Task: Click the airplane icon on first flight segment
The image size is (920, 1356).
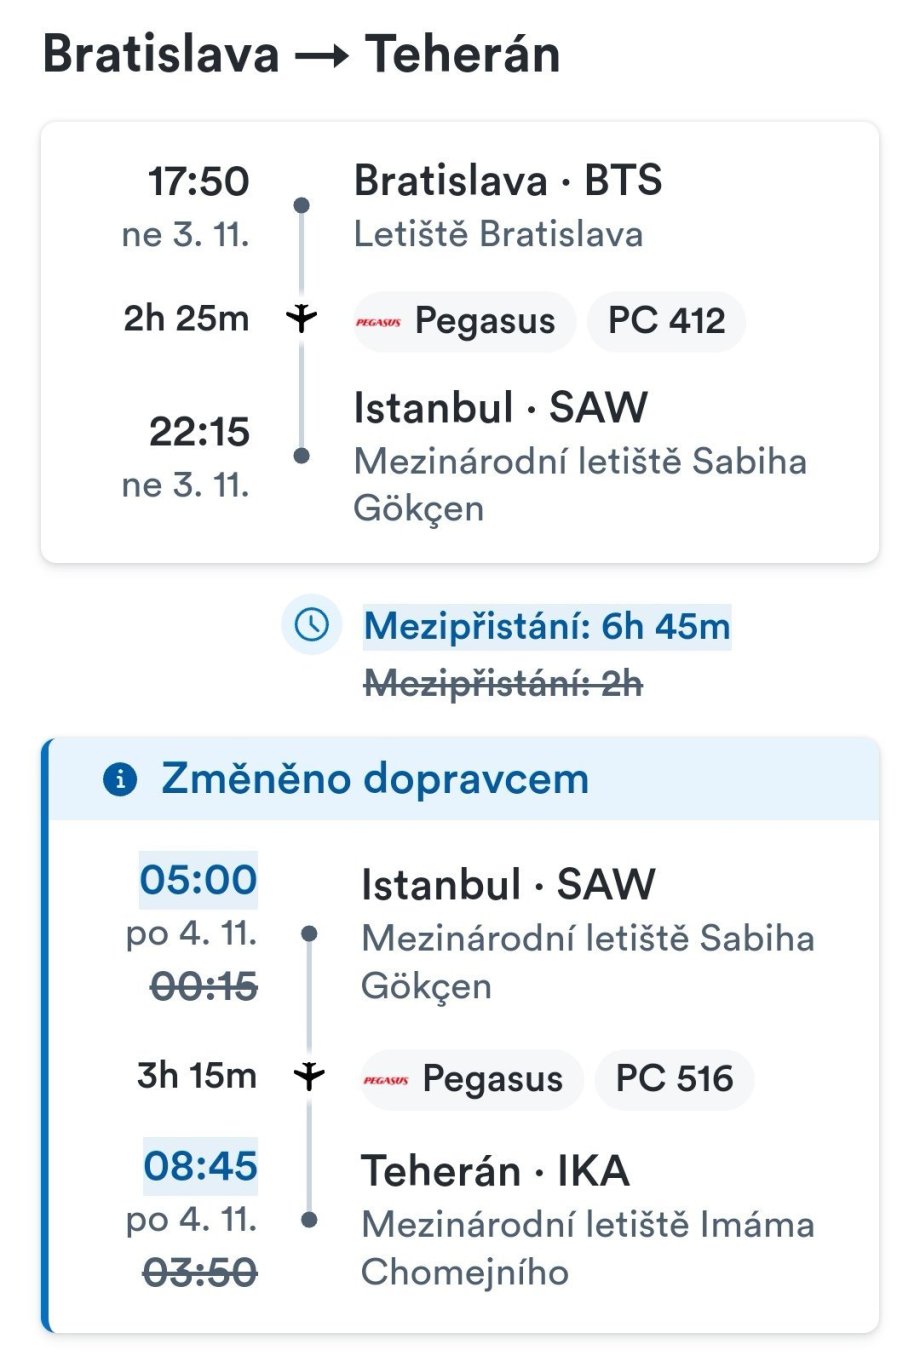Action: pyautogui.click(x=301, y=319)
